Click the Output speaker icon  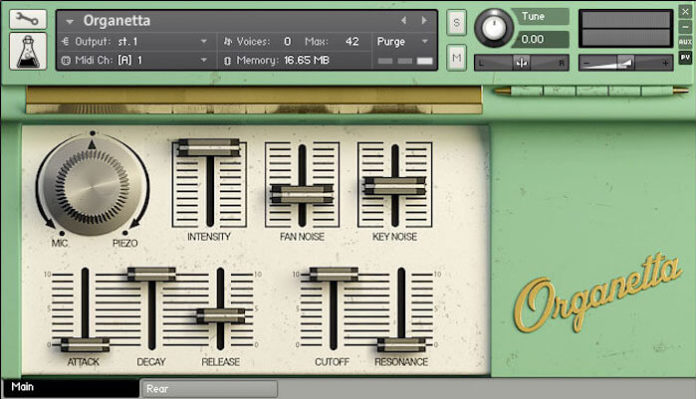point(66,42)
